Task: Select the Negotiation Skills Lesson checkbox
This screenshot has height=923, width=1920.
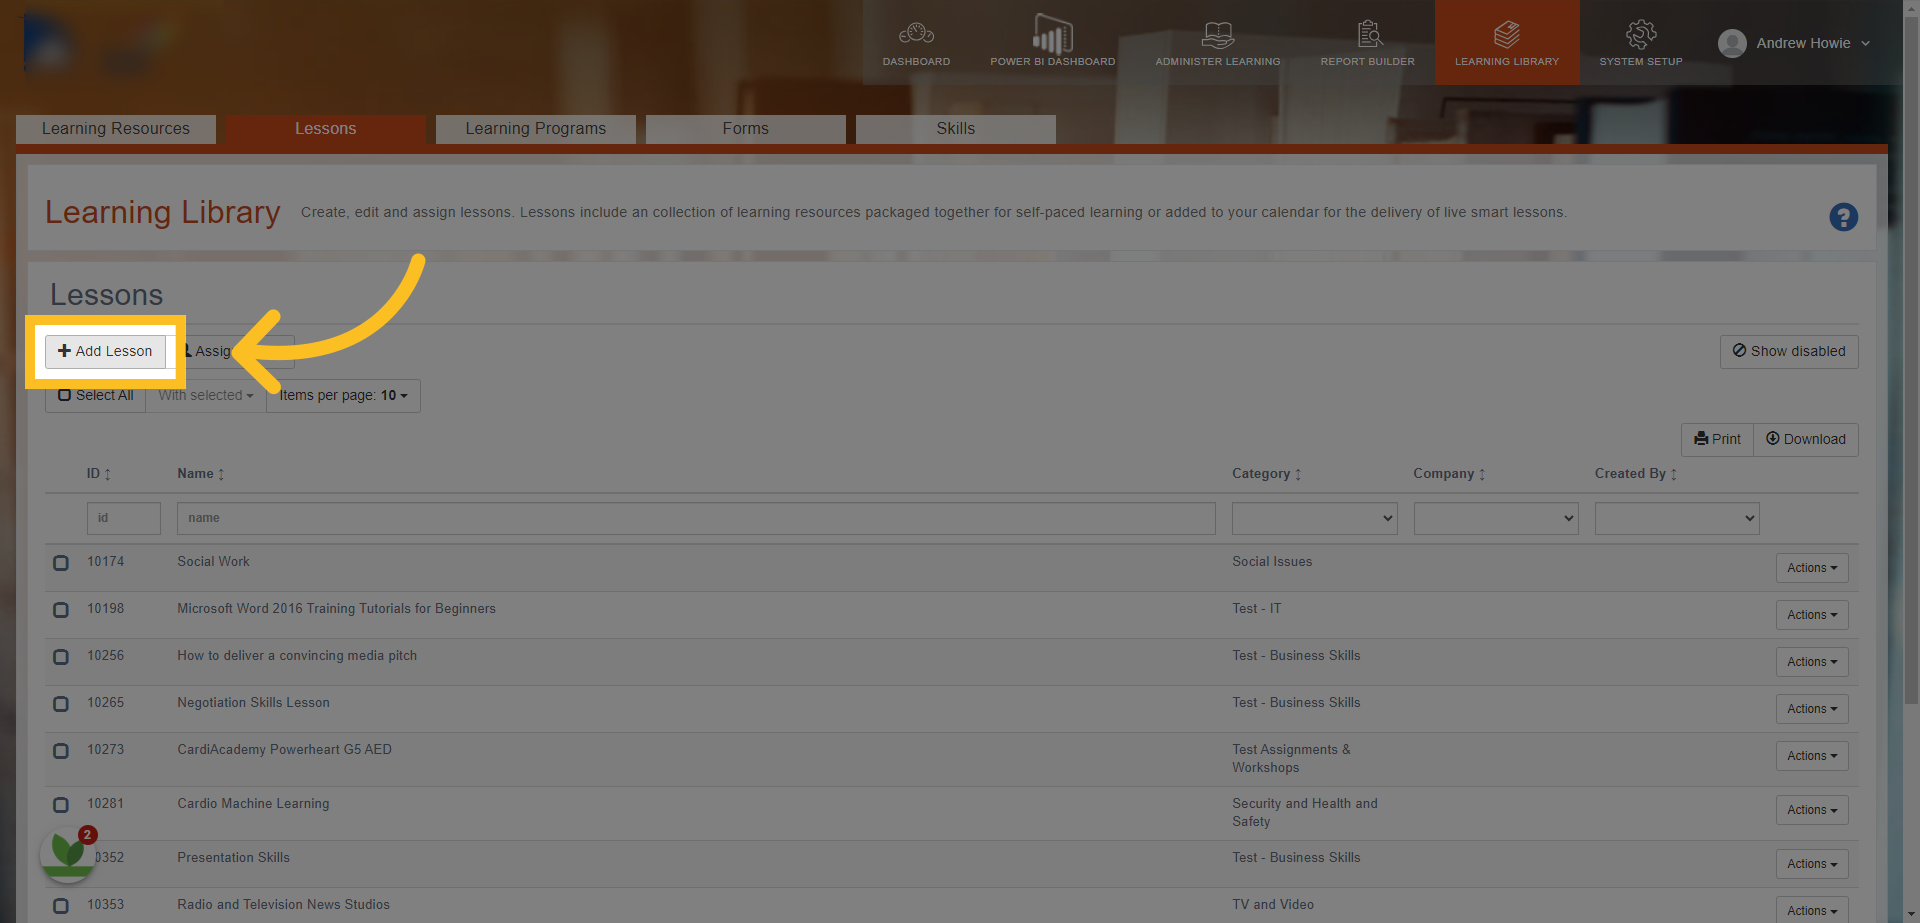Action: (61, 704)
